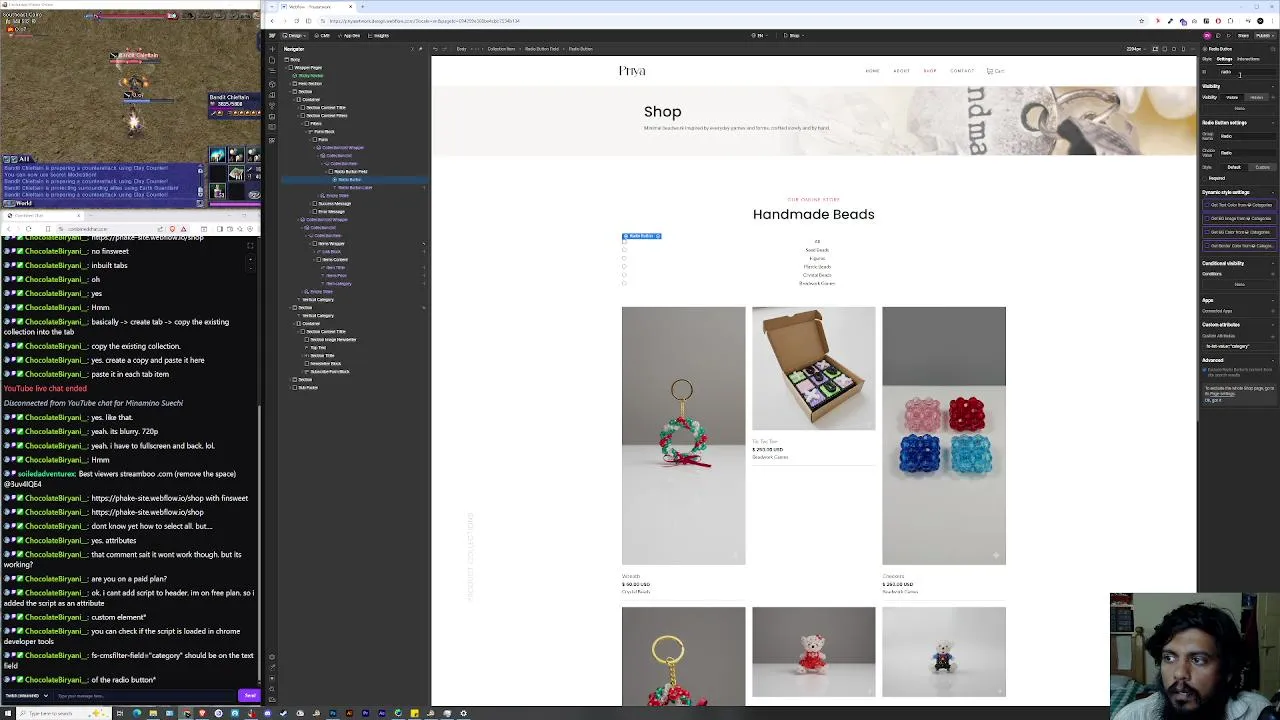
Task: Click the Wreath keychain product image
Action: pyautogui.click(x=683, y=435)
